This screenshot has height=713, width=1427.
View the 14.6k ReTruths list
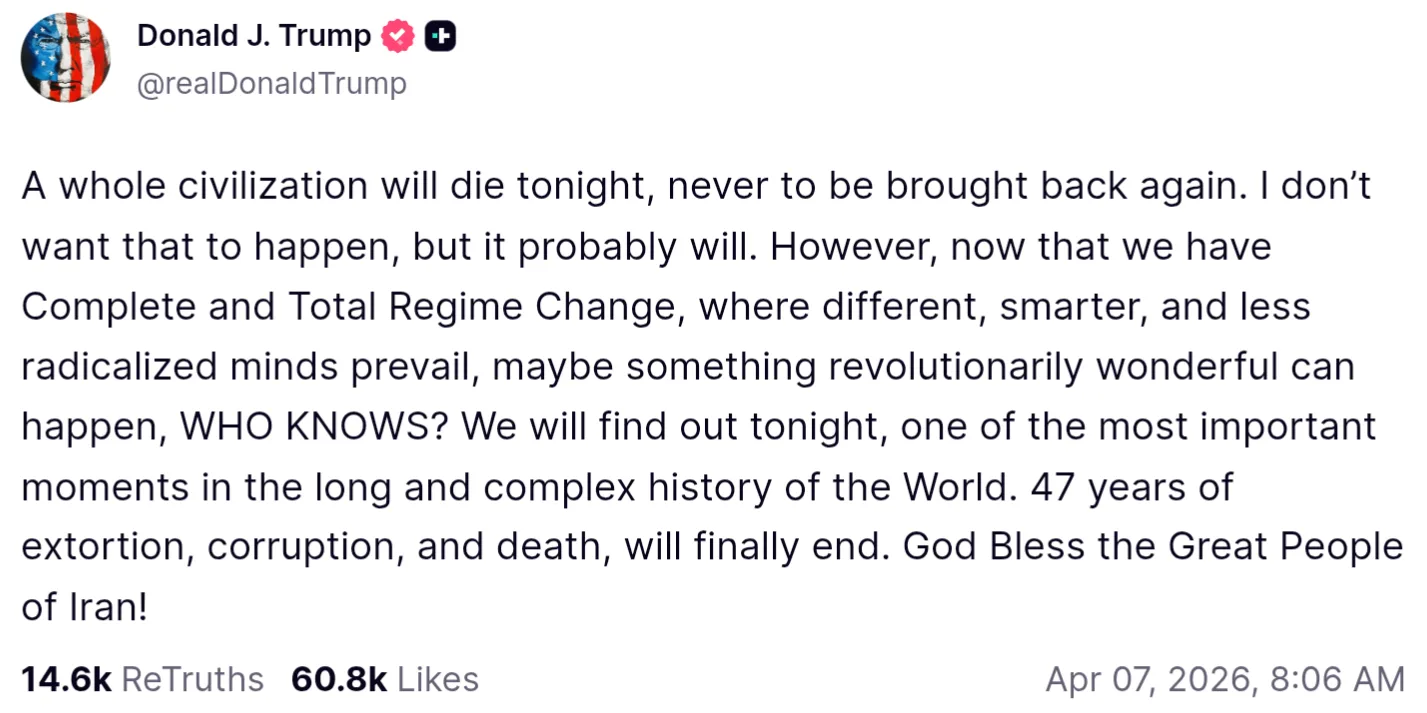[x=143, y=679]
